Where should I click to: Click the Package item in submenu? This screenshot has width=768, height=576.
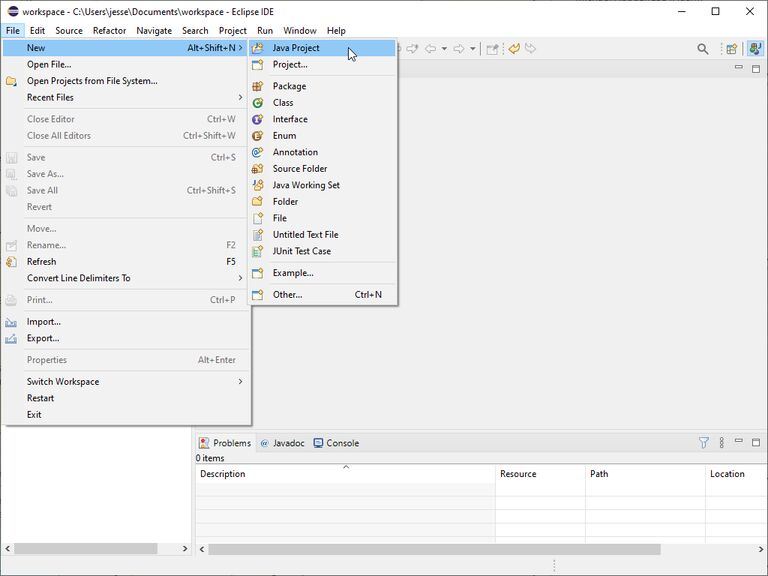coord(289,86)
